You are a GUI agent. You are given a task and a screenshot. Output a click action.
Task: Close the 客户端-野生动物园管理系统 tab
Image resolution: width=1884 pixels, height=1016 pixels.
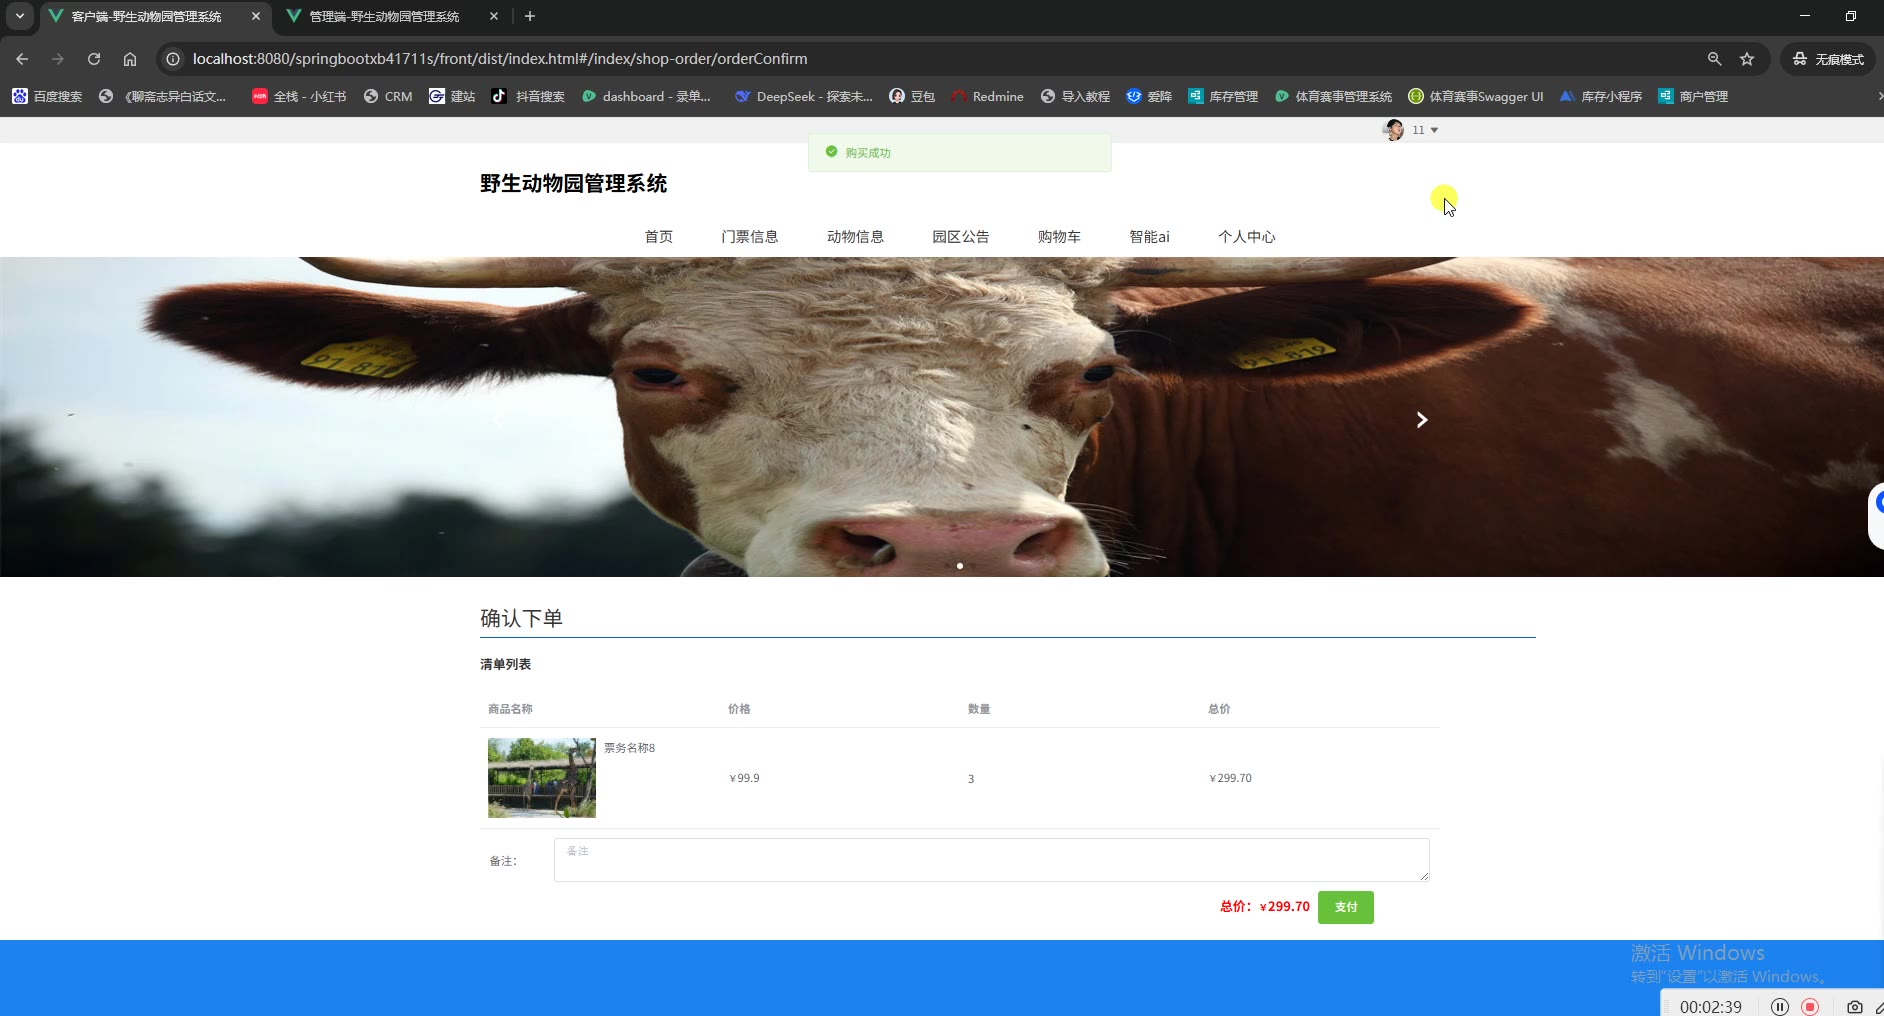(x=256, y=16)
